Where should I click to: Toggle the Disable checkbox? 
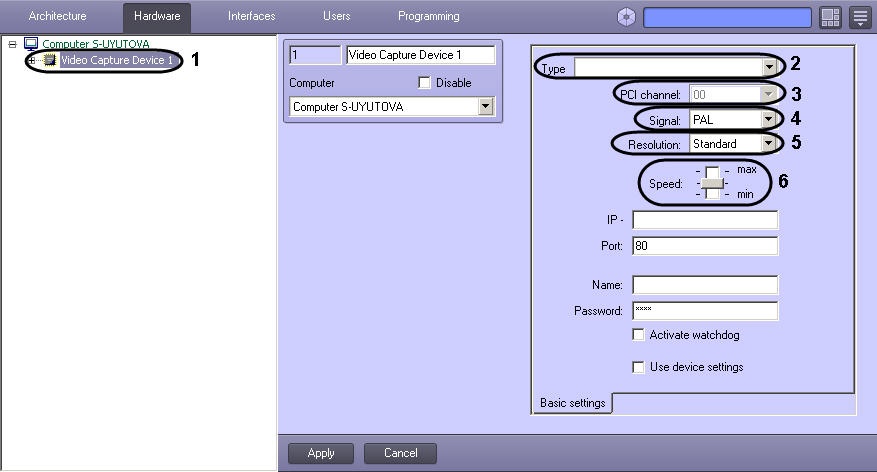(425, 83)
